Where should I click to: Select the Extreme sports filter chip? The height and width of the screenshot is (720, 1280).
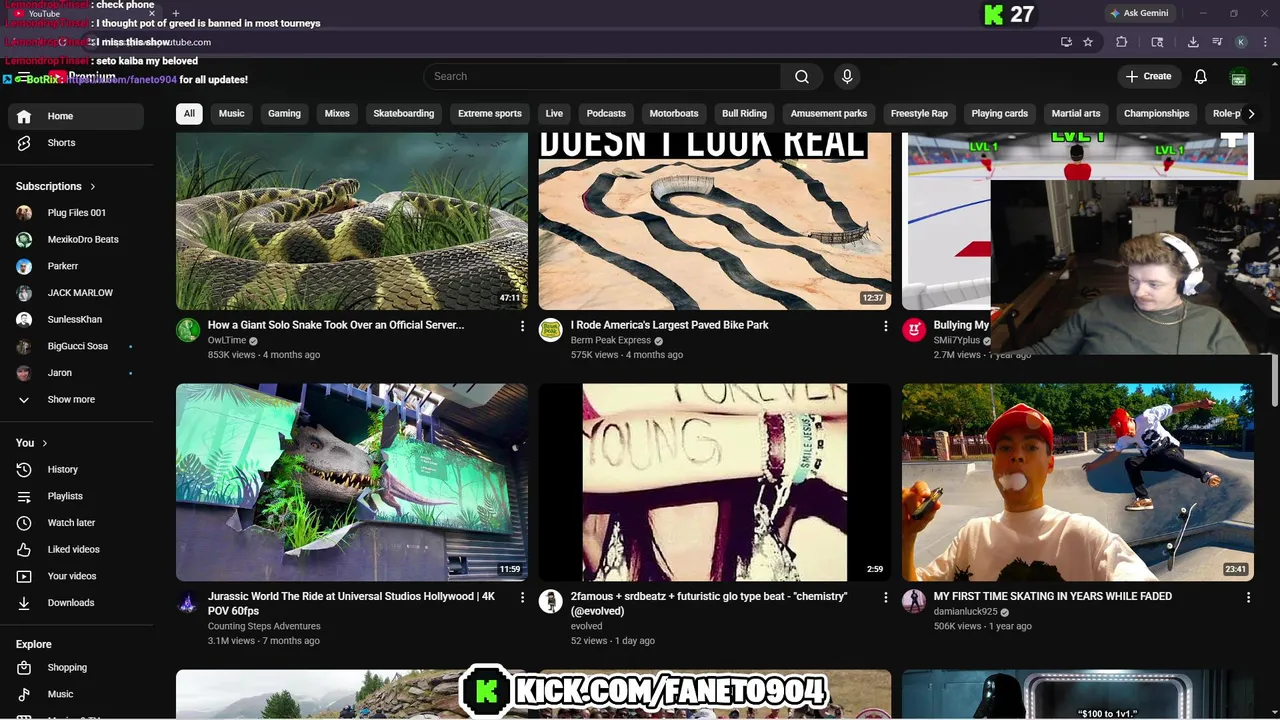click(x=490, y=113)
